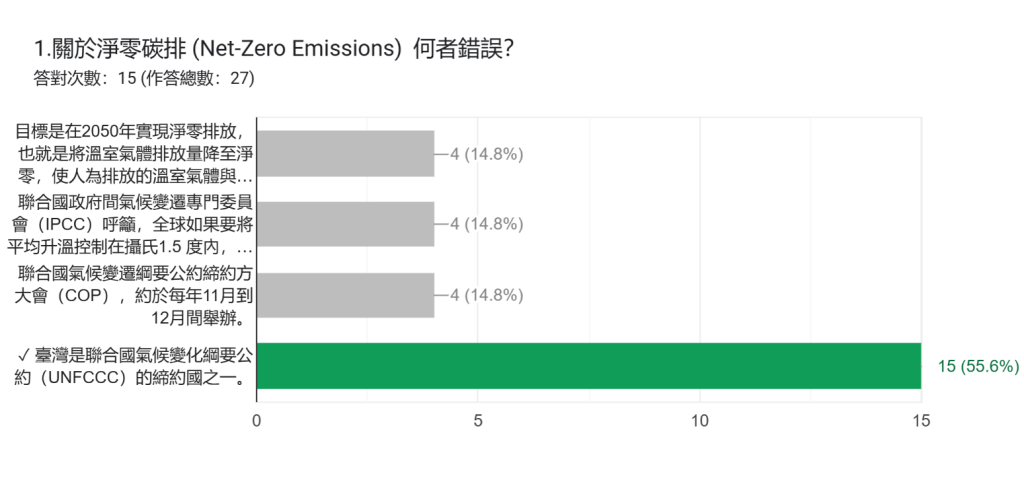Select the gray bar for the 2050年 option
The height and width of the screenshot is (486, 1024).
[x=346, y=154]
